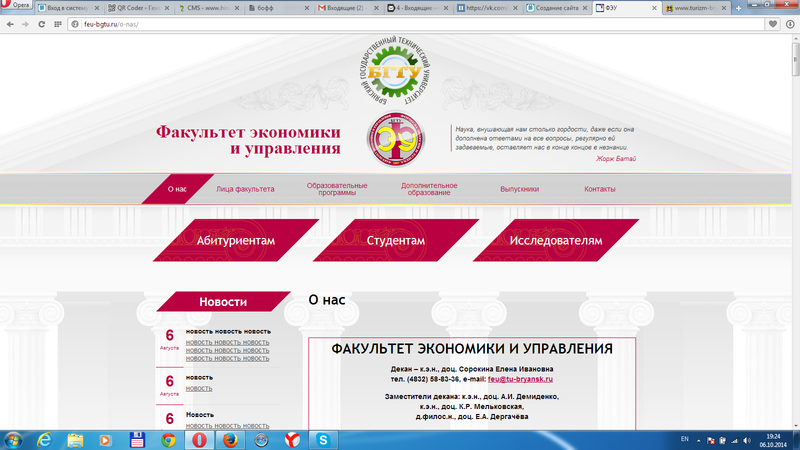Screen dimensions: 800x450
Task: Click the 'Жорж Батай' quote author
Action: [x=616, y=159]
